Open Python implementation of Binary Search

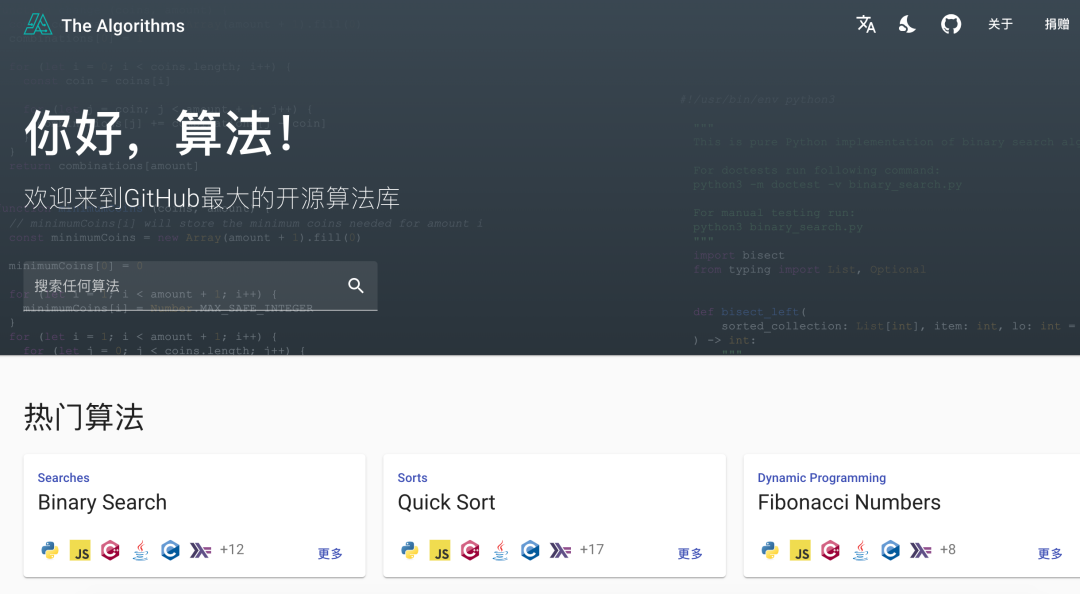pos(50,550)
